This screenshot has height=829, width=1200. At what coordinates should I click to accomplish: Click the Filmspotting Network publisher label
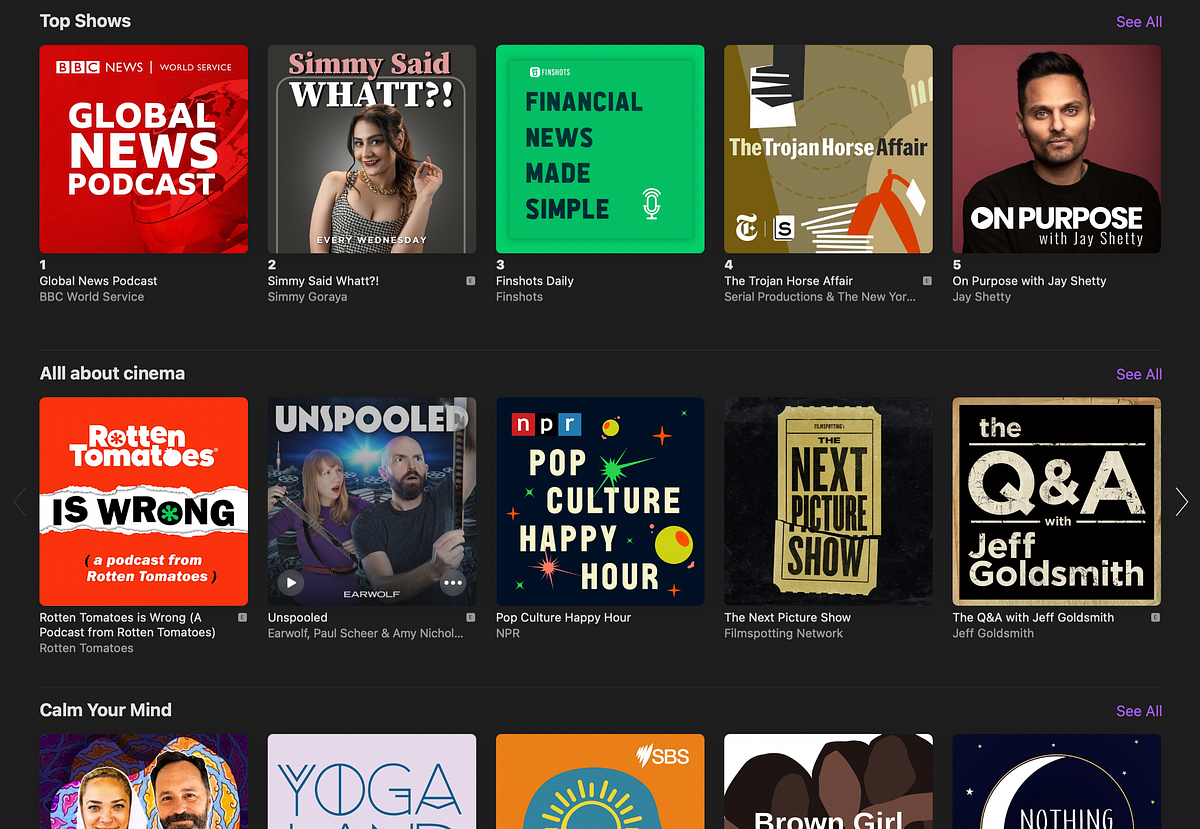(784, 633)
